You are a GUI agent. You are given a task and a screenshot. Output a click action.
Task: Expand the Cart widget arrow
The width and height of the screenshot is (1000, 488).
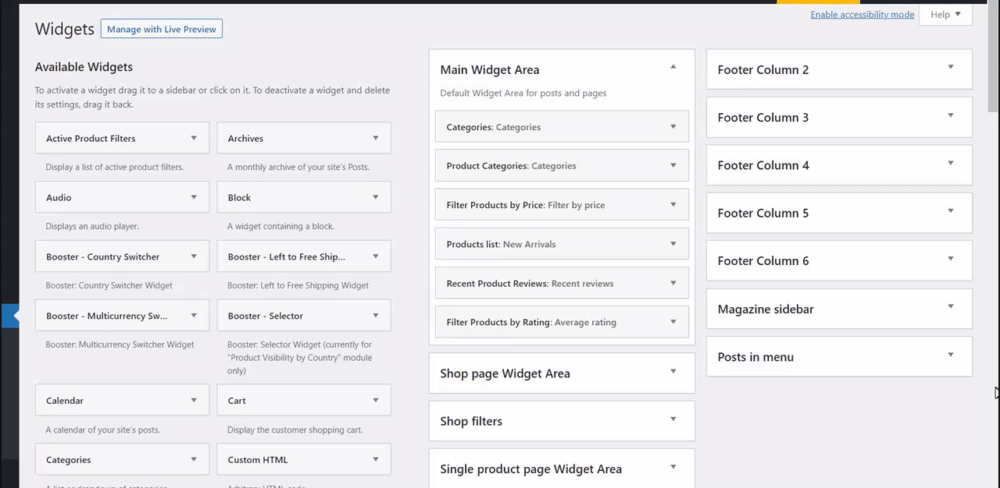376,400
